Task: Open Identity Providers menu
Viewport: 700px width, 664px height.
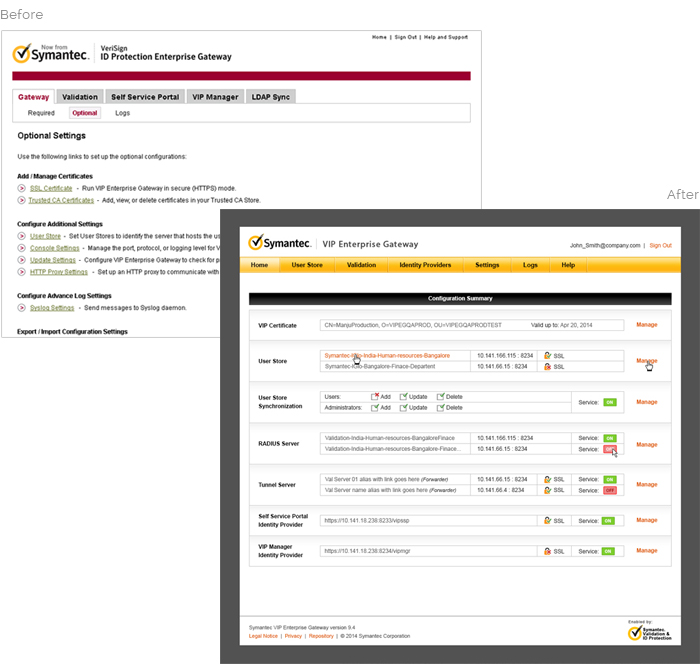Action: (425, 265)
